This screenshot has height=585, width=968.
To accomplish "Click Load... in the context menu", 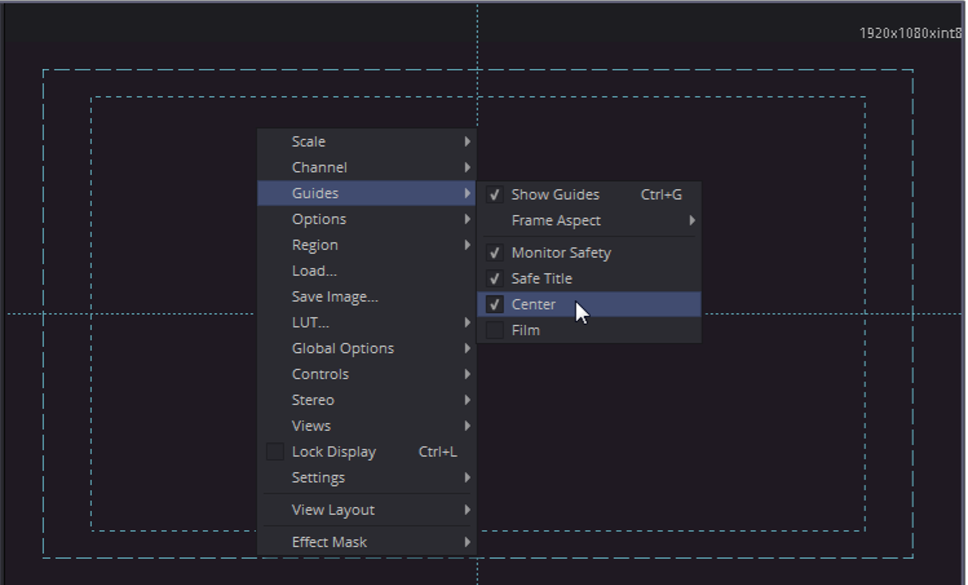I will pyautogui.click(x=314, y=271).
